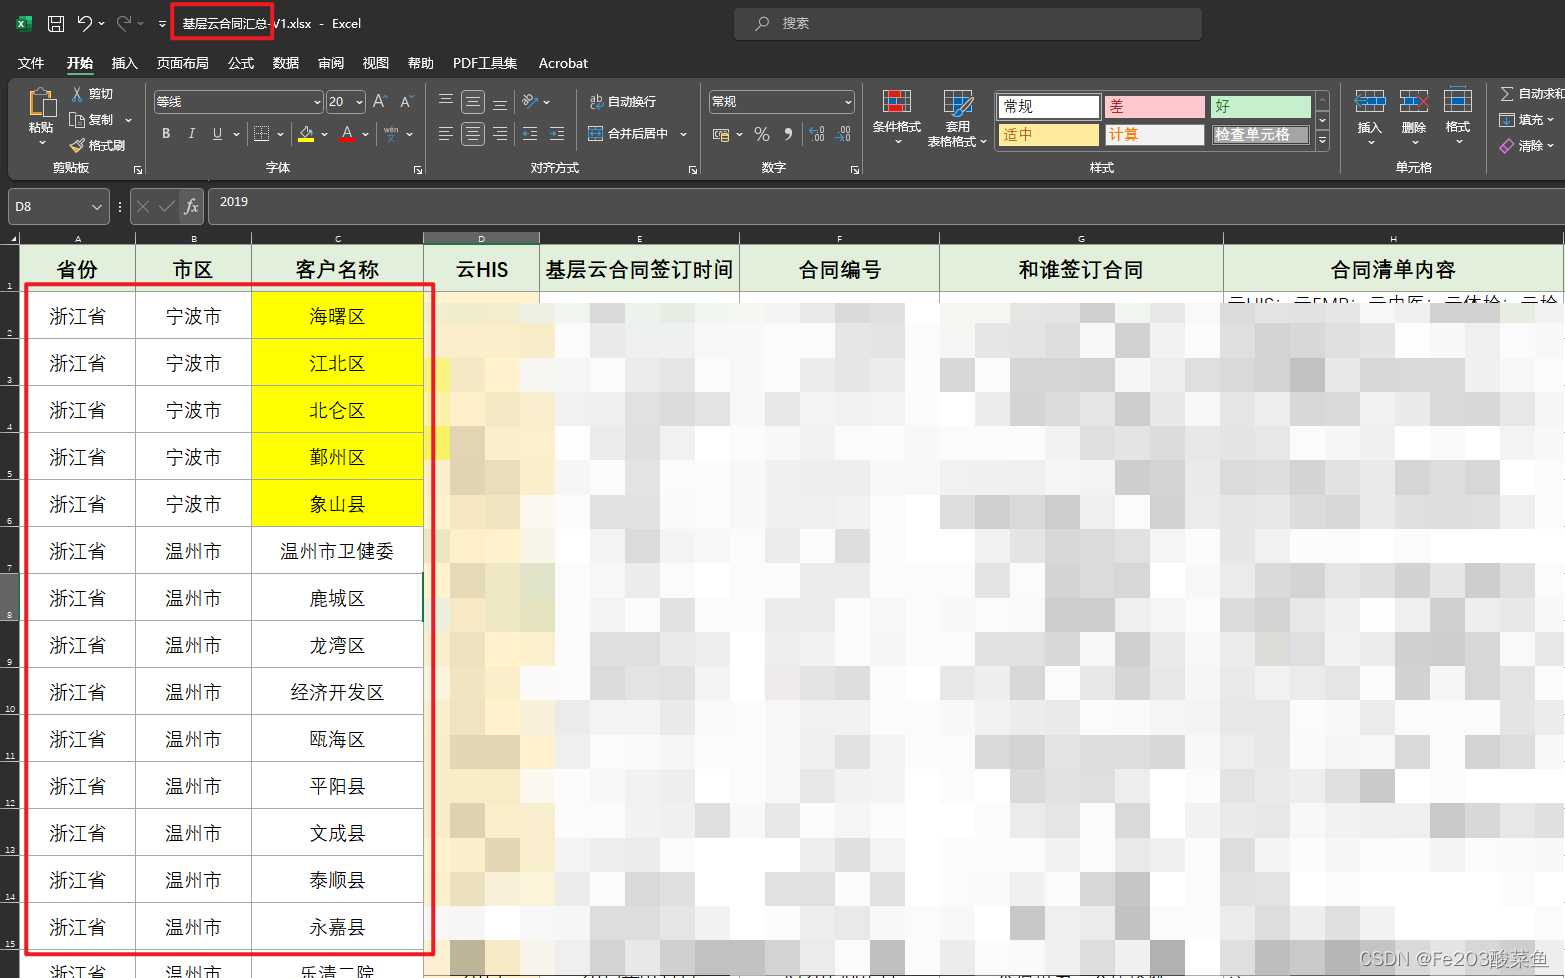Expand the Merge & Center (合并后居中) arrow
Viewport: 1565px width, 978px height.
point(684,134)
